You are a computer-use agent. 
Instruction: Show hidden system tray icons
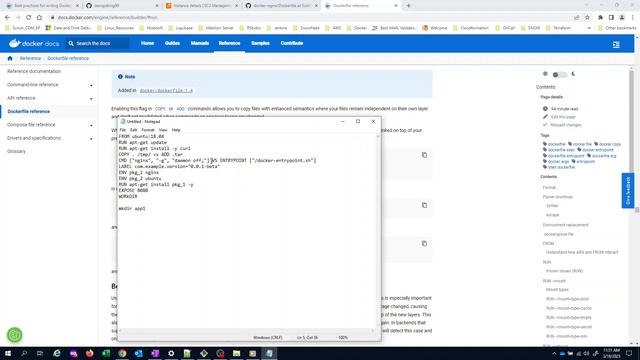tap(554, 353)
